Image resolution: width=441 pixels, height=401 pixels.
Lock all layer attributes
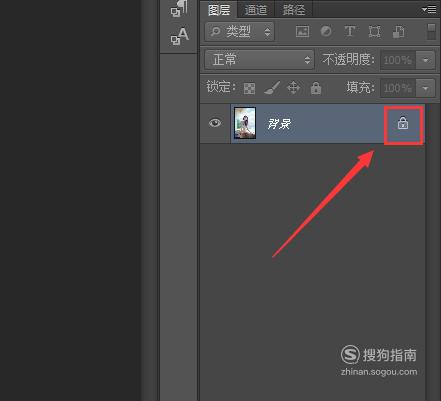click(x=316, y=88)
